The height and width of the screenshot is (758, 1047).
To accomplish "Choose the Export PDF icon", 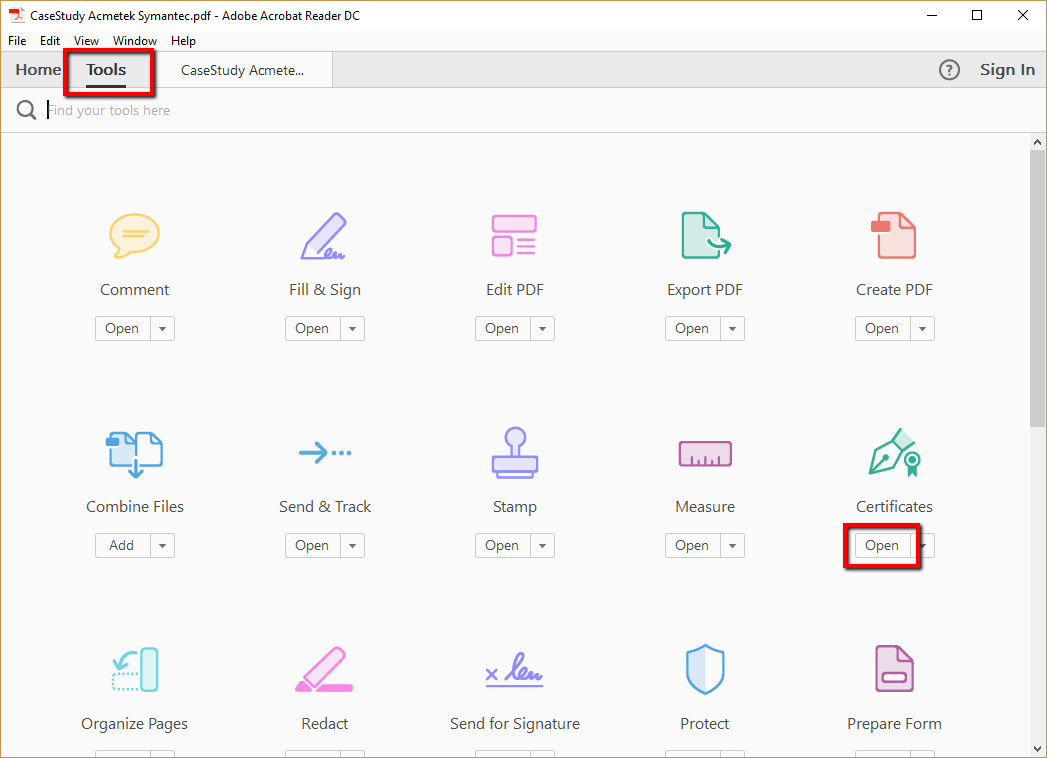I will tap(705, 236).
